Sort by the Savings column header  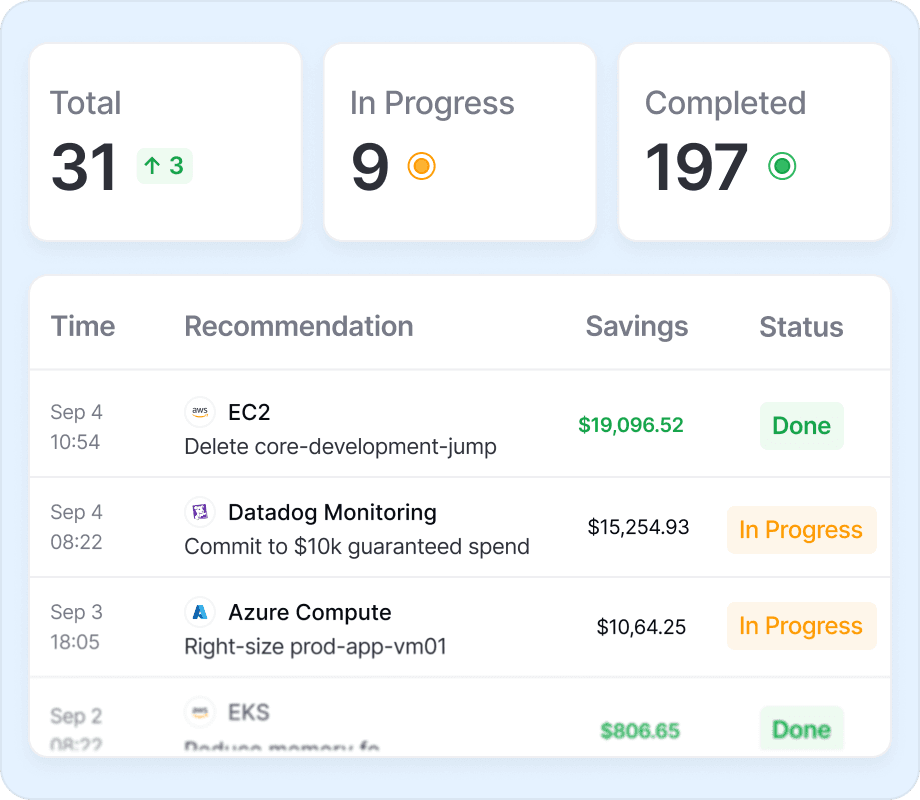tap(636, 326)
